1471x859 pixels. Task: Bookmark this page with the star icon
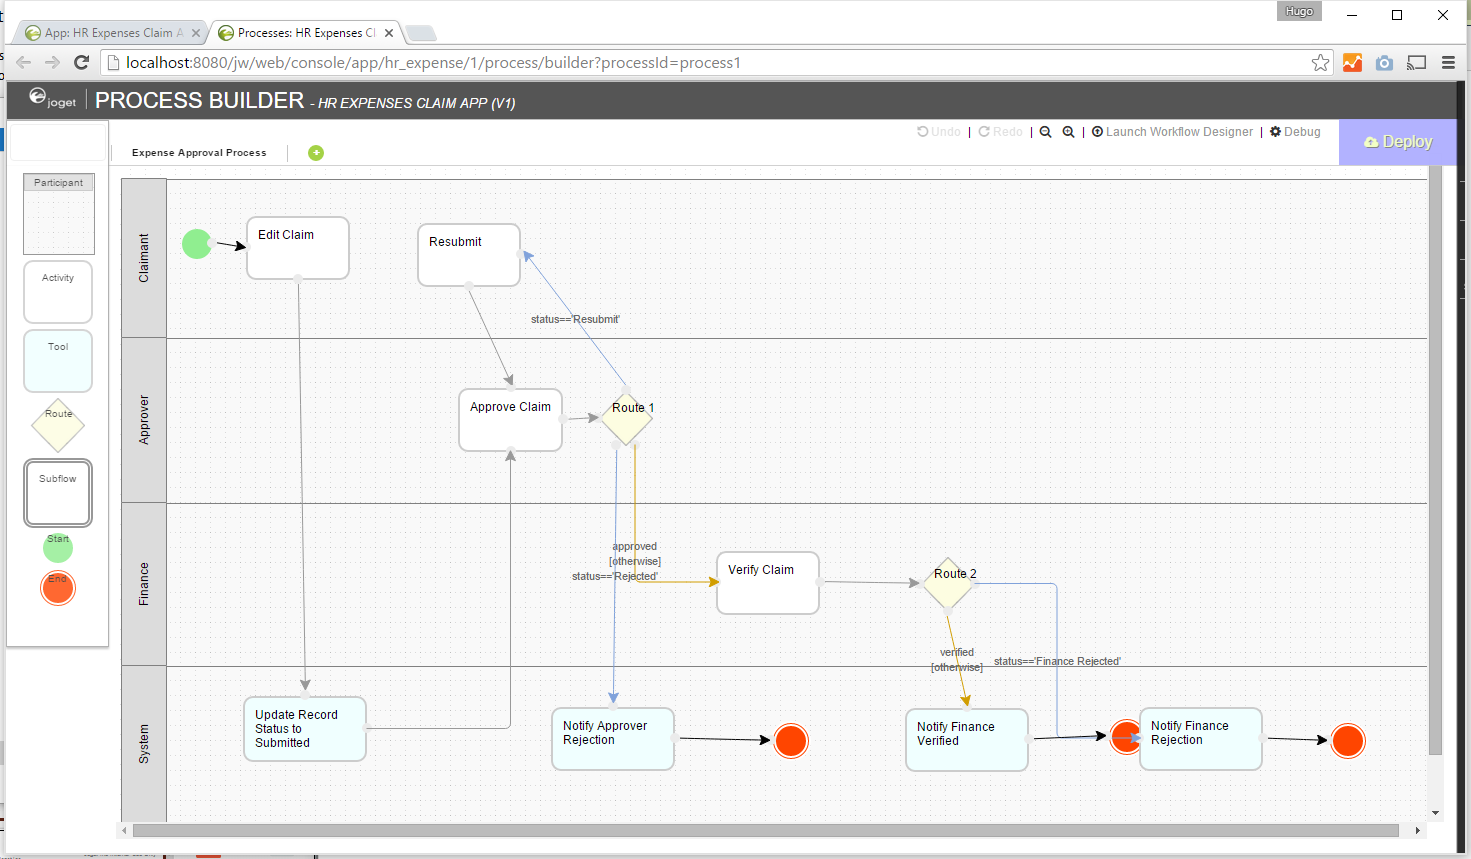pyautogui.click(x=1321, y=63)
